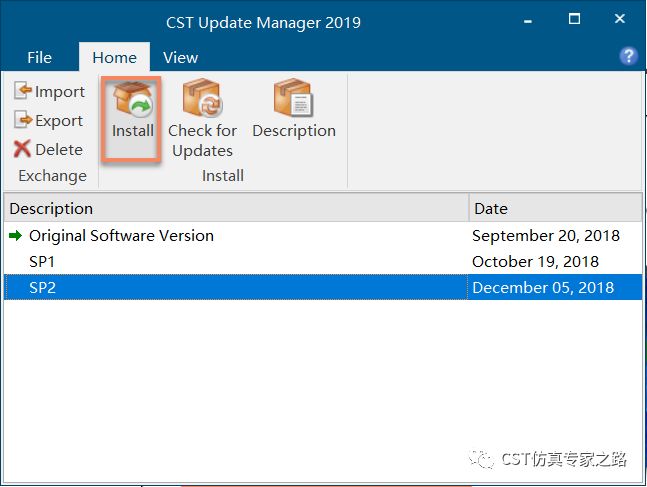Click the September 20, 2018 date cell
Screen dimensions: 647x487
coord(545,236)
